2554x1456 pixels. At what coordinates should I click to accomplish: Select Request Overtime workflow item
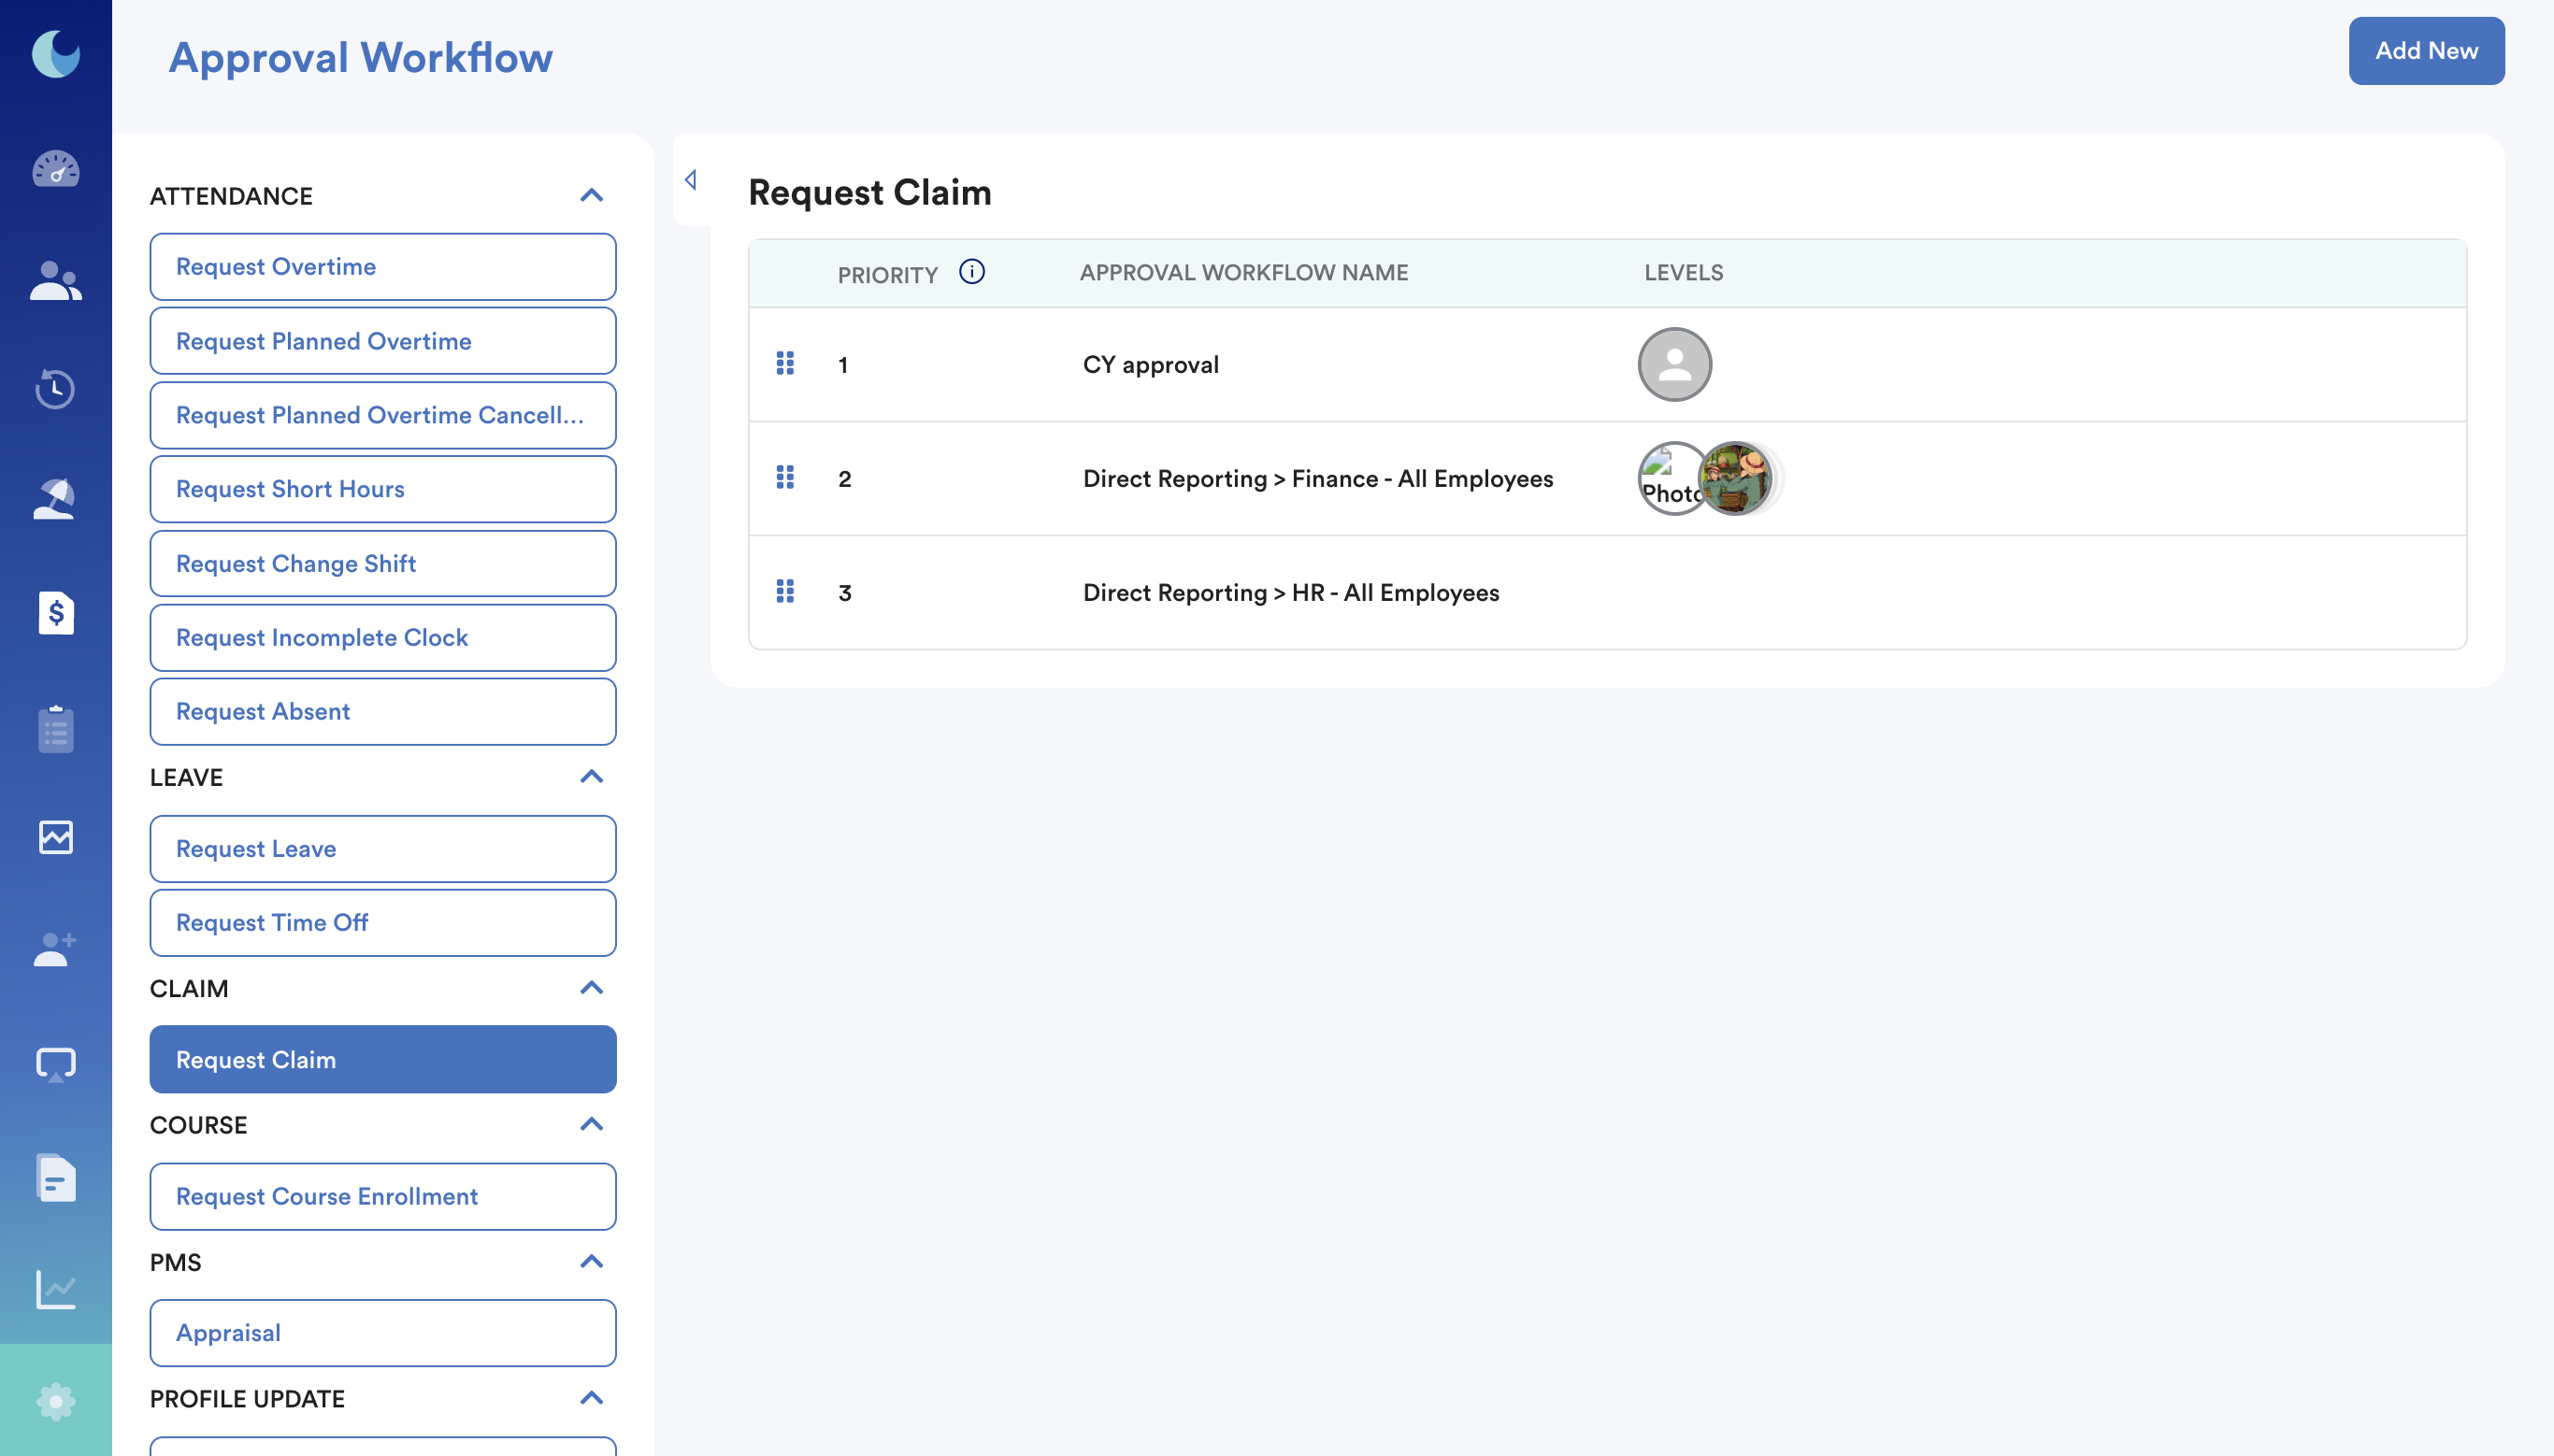383,267
